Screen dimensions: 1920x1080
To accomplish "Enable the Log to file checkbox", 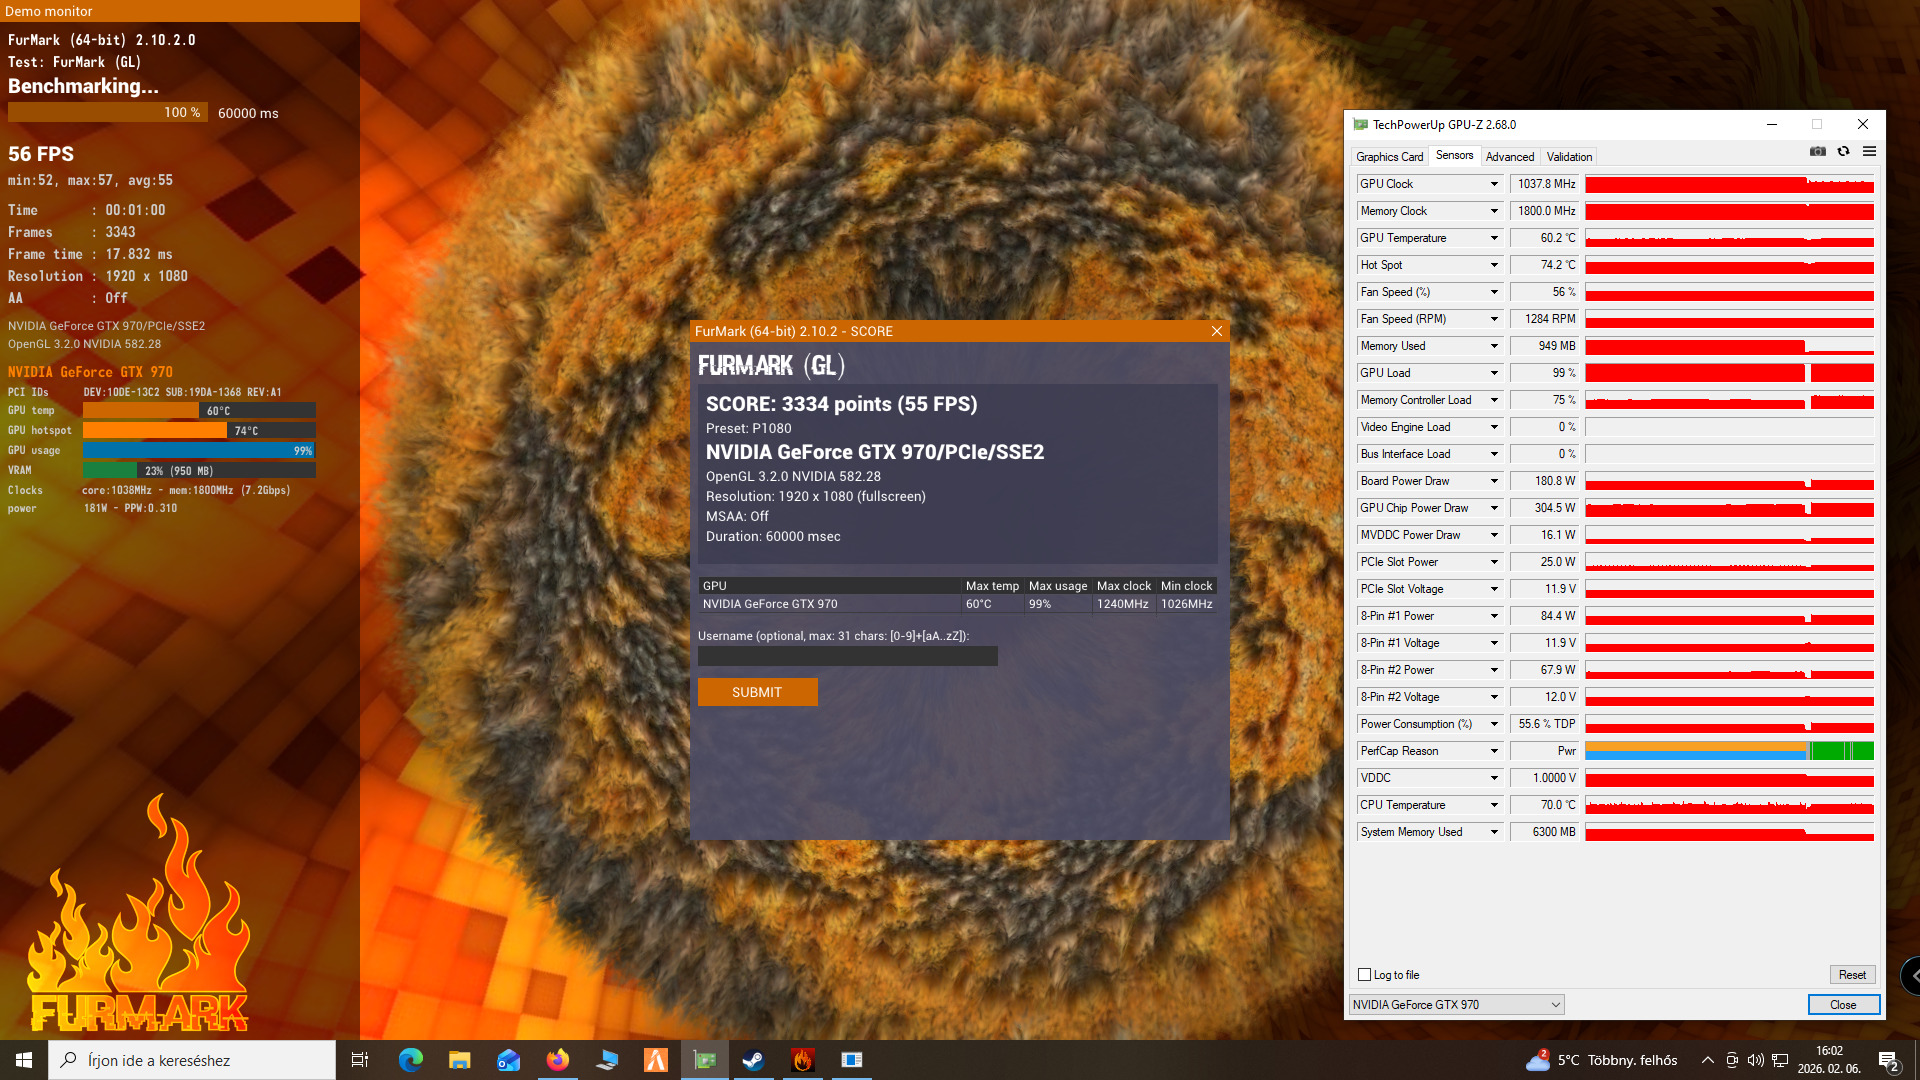I will click(1364, 975).
